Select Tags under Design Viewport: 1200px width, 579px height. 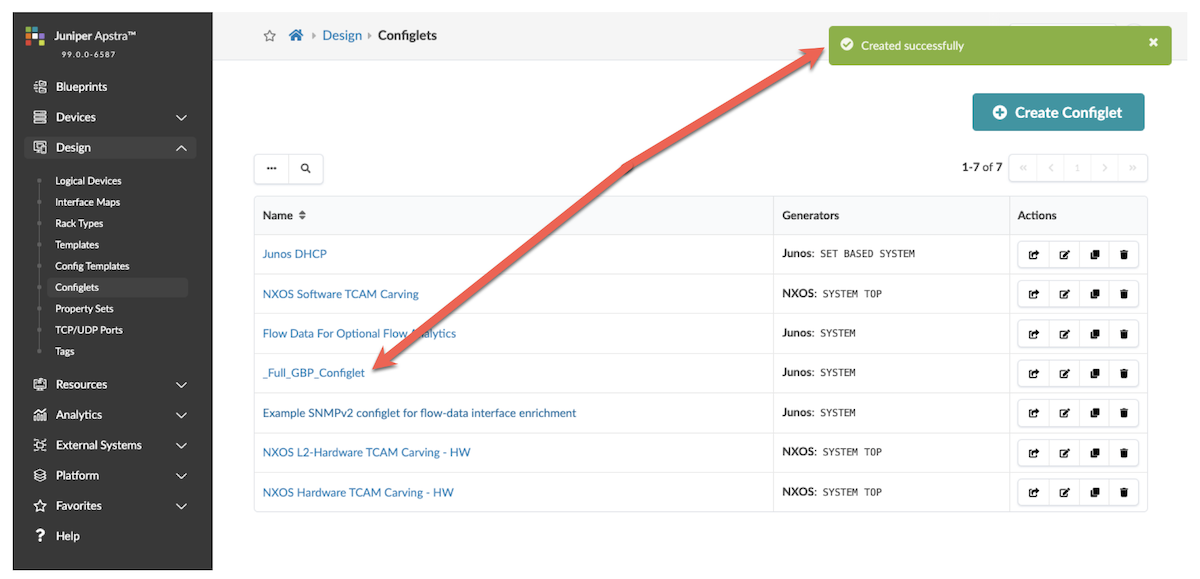tap(65, 351)
